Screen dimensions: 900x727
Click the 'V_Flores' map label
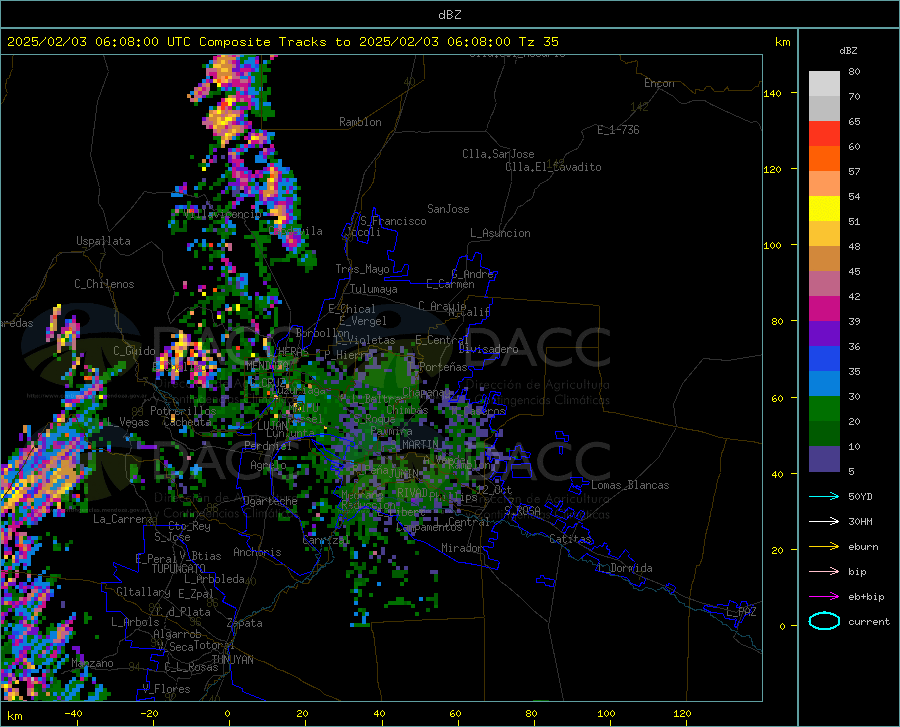(166, 689)
